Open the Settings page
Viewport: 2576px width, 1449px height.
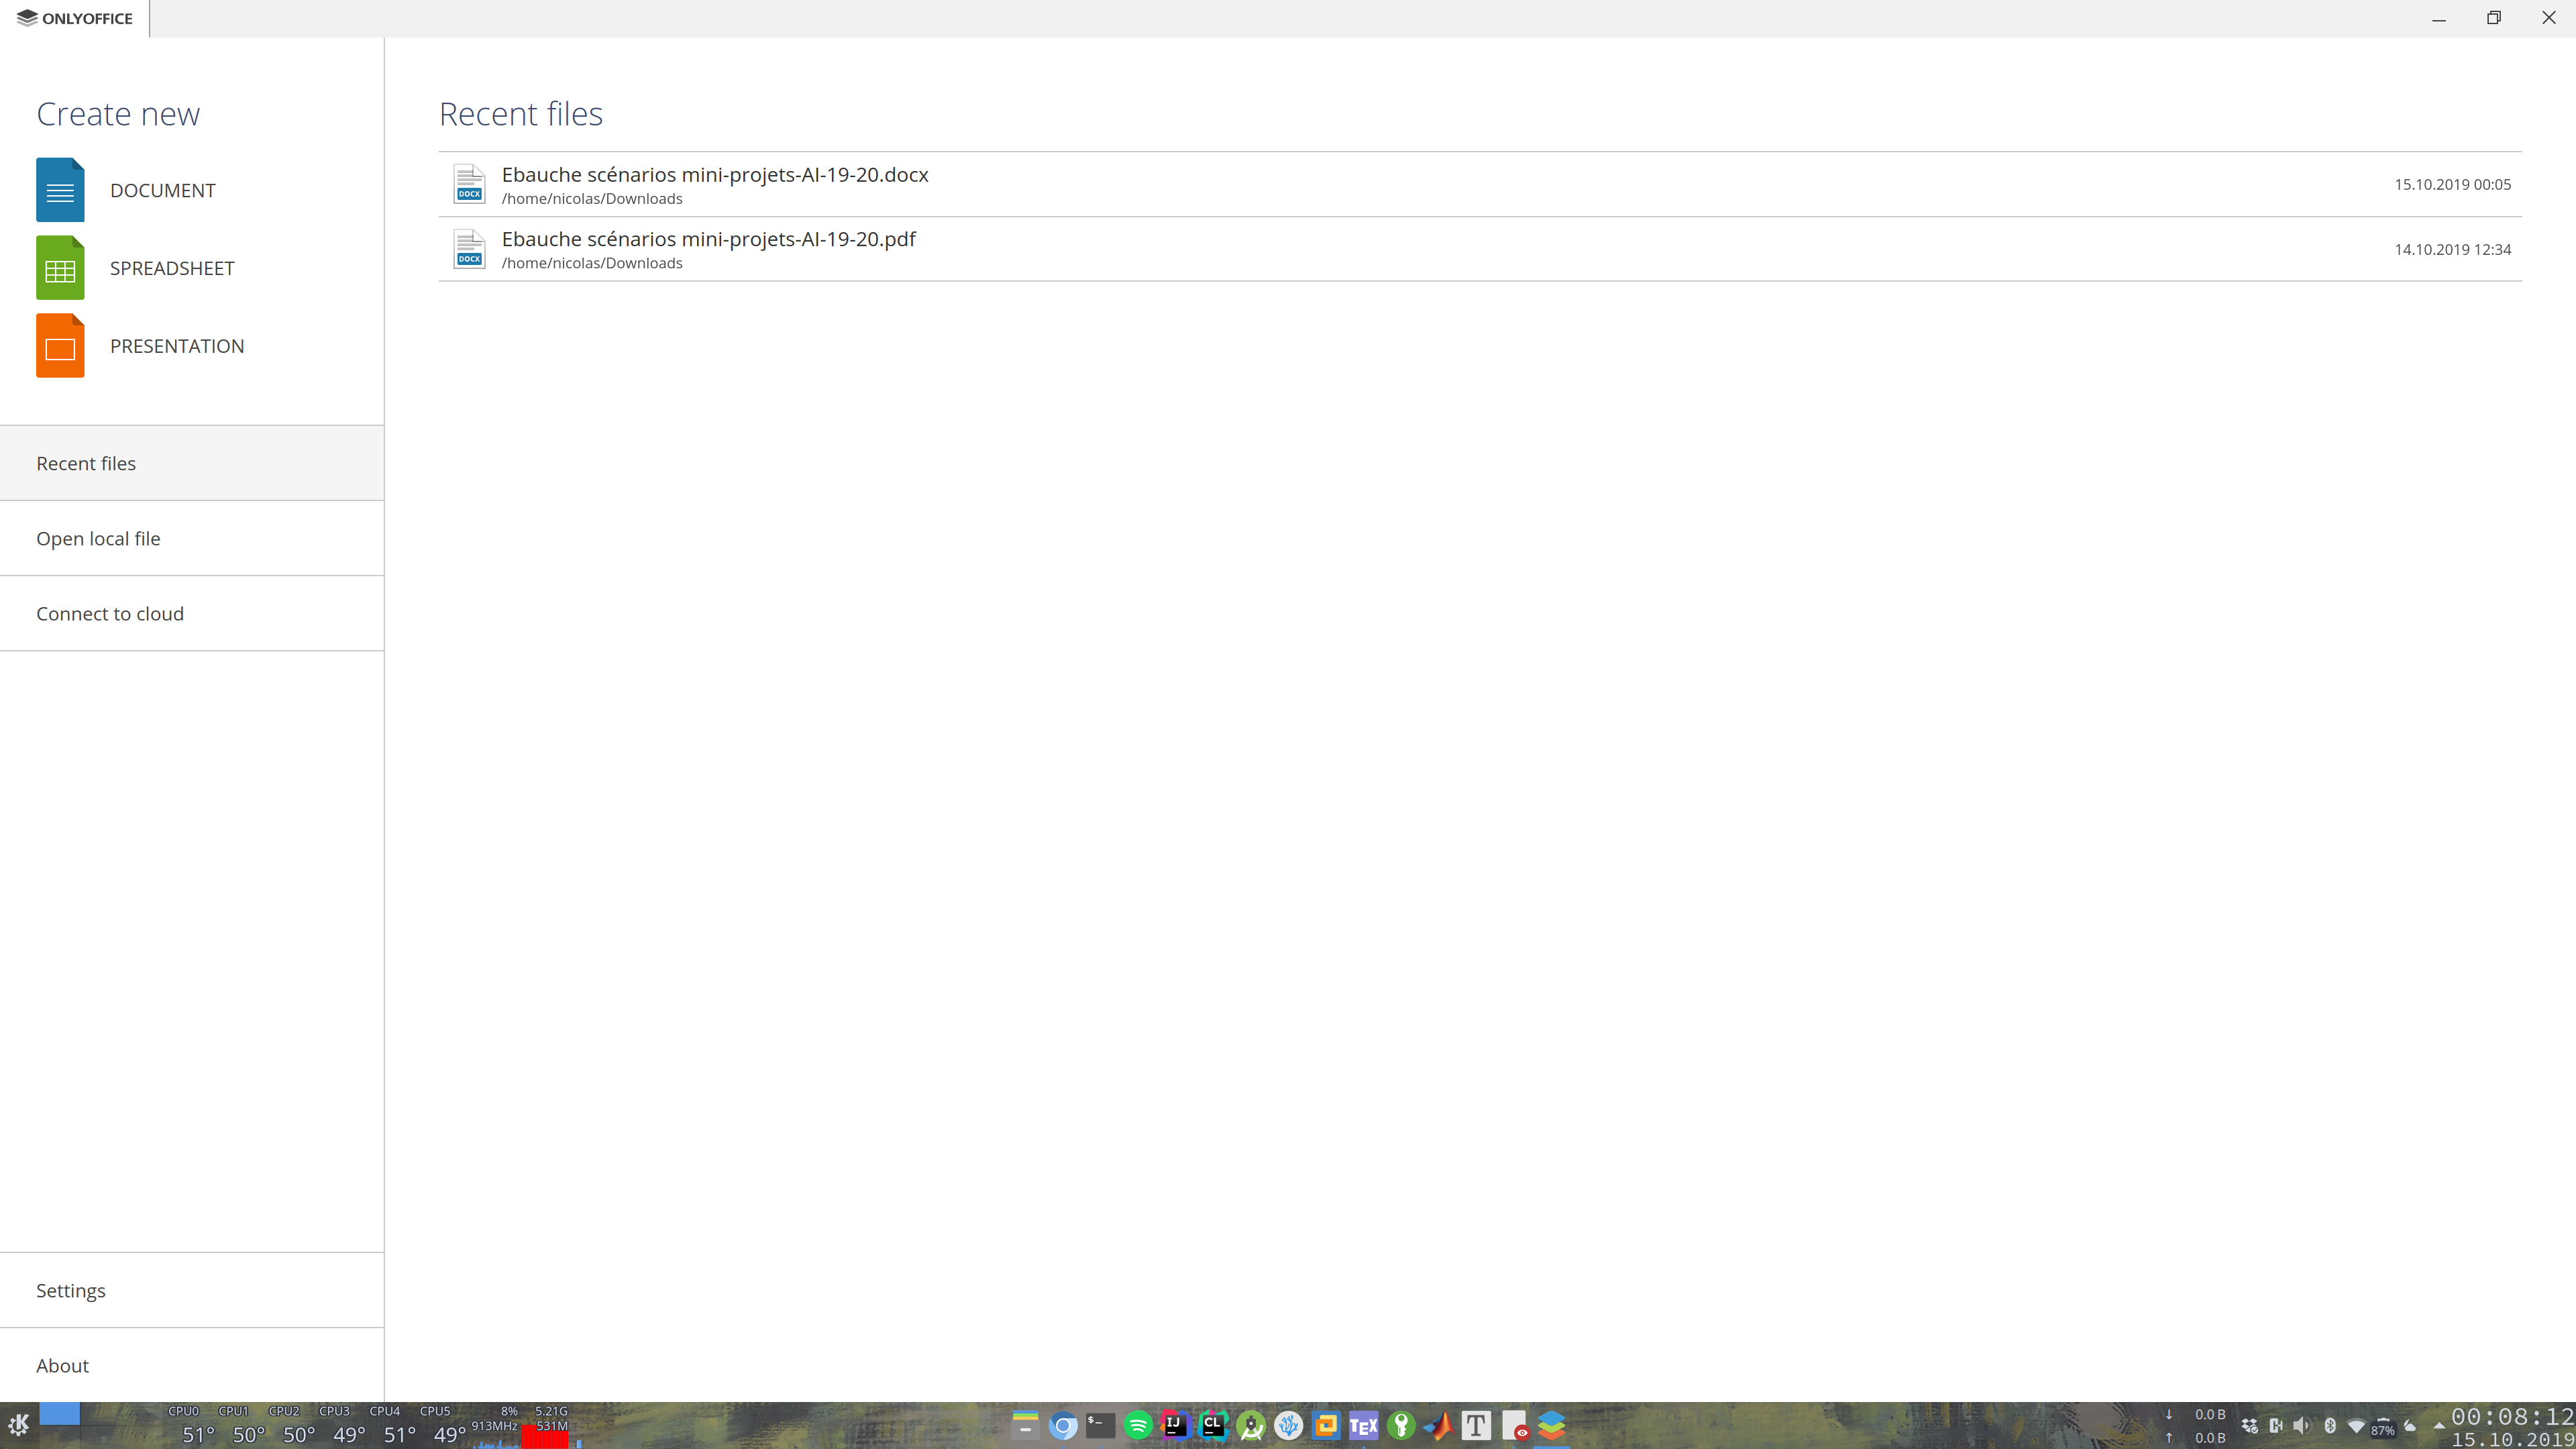click(x=192, y=1290)
